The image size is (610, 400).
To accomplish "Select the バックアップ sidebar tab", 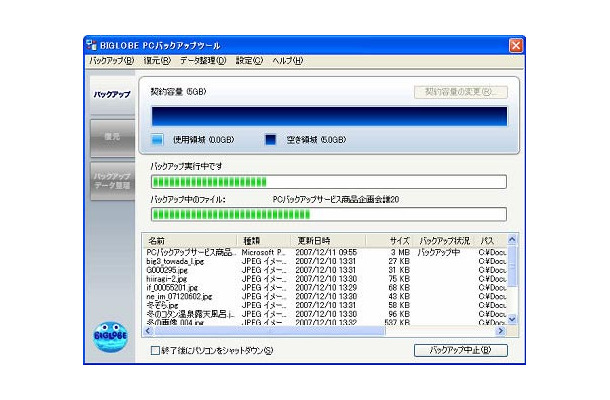I will (112, 95).
